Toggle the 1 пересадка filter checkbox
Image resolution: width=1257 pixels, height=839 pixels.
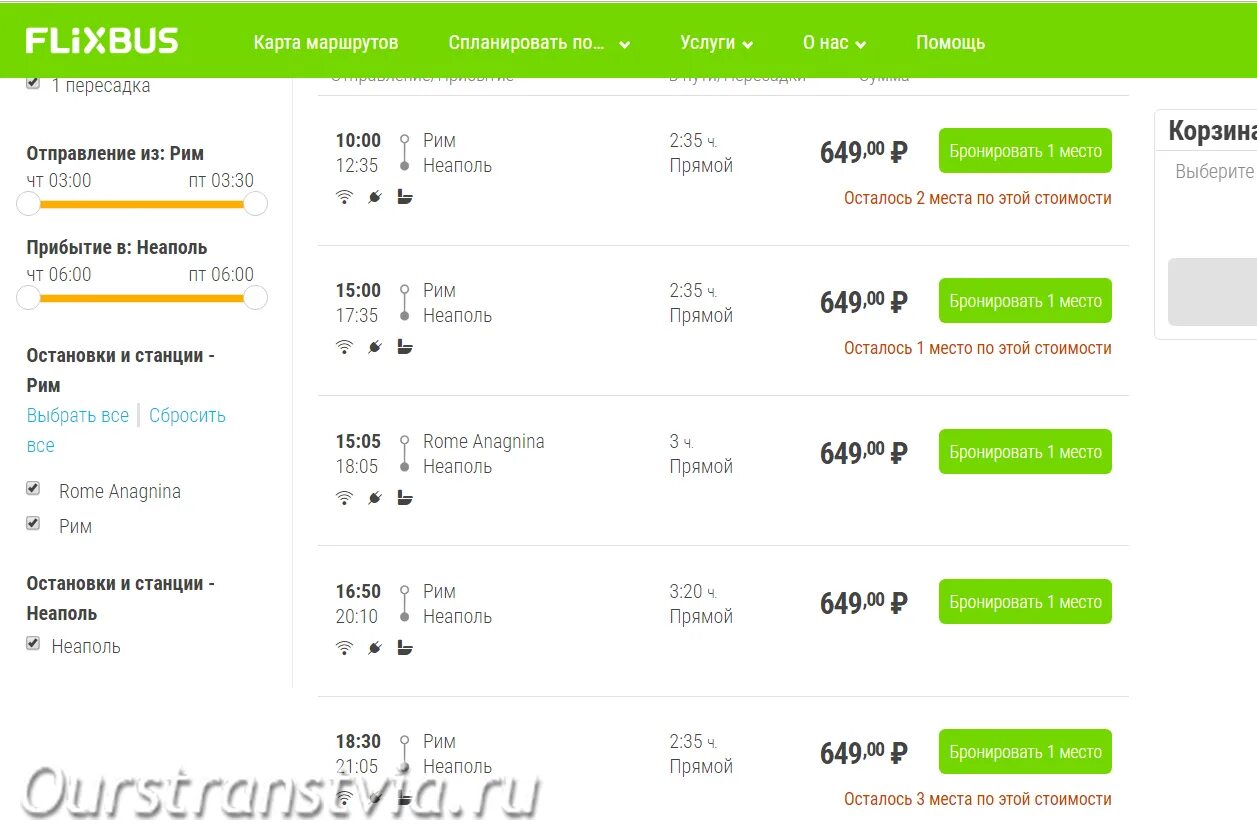[x=33, y=83]
